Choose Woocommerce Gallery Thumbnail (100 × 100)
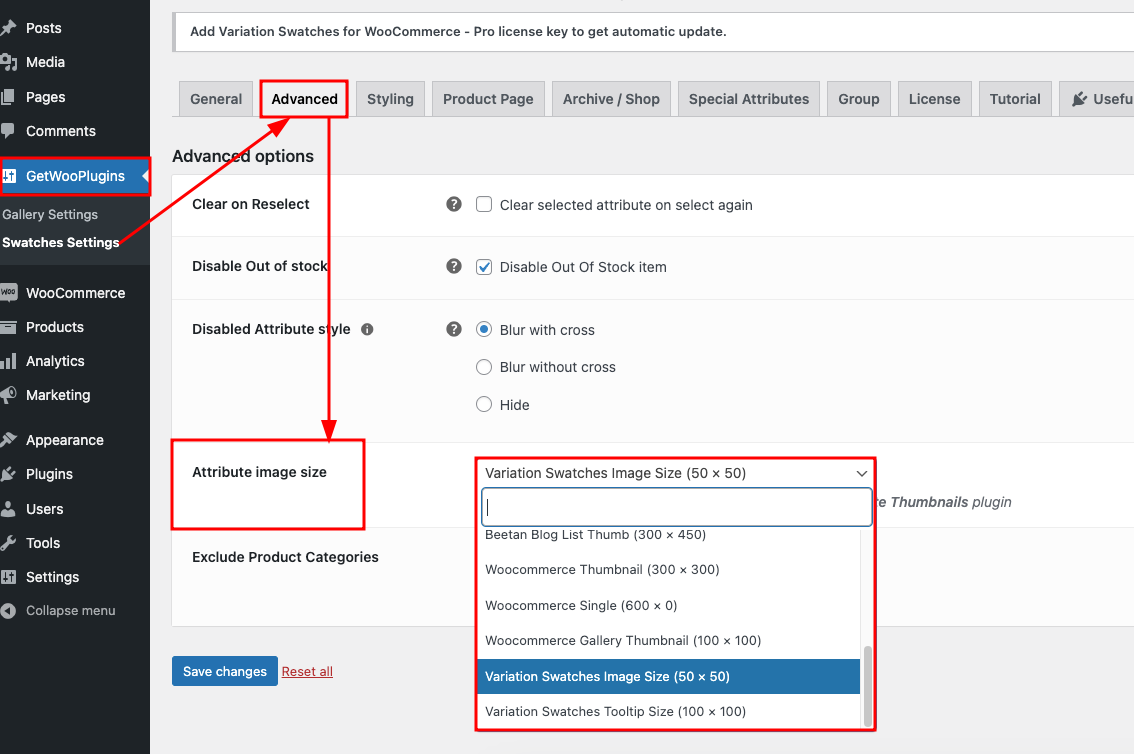The height and width of the screenshot is (754, 1134). click(669, 641)
